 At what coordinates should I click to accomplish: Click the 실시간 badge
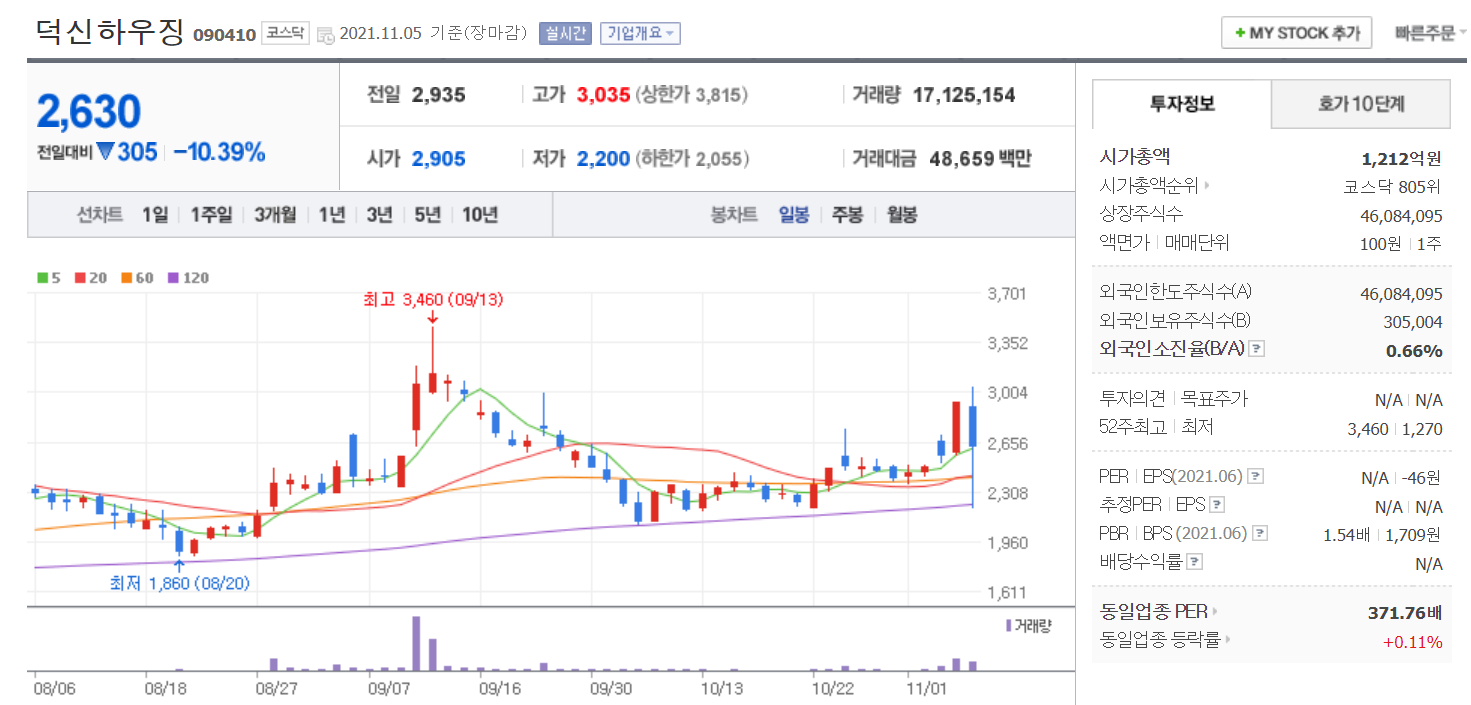tap(565, 33)
